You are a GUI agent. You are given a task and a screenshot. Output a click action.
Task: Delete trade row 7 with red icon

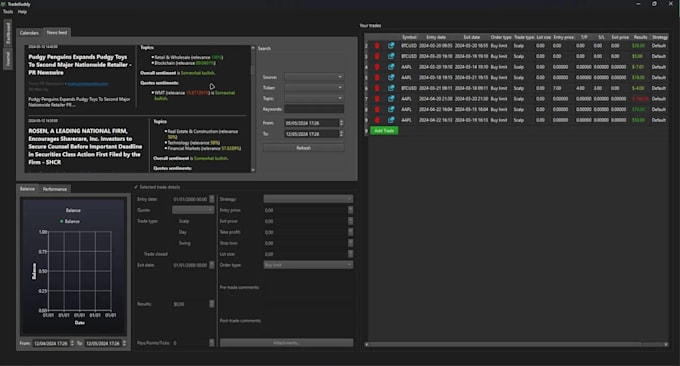[x=377, y=99]
